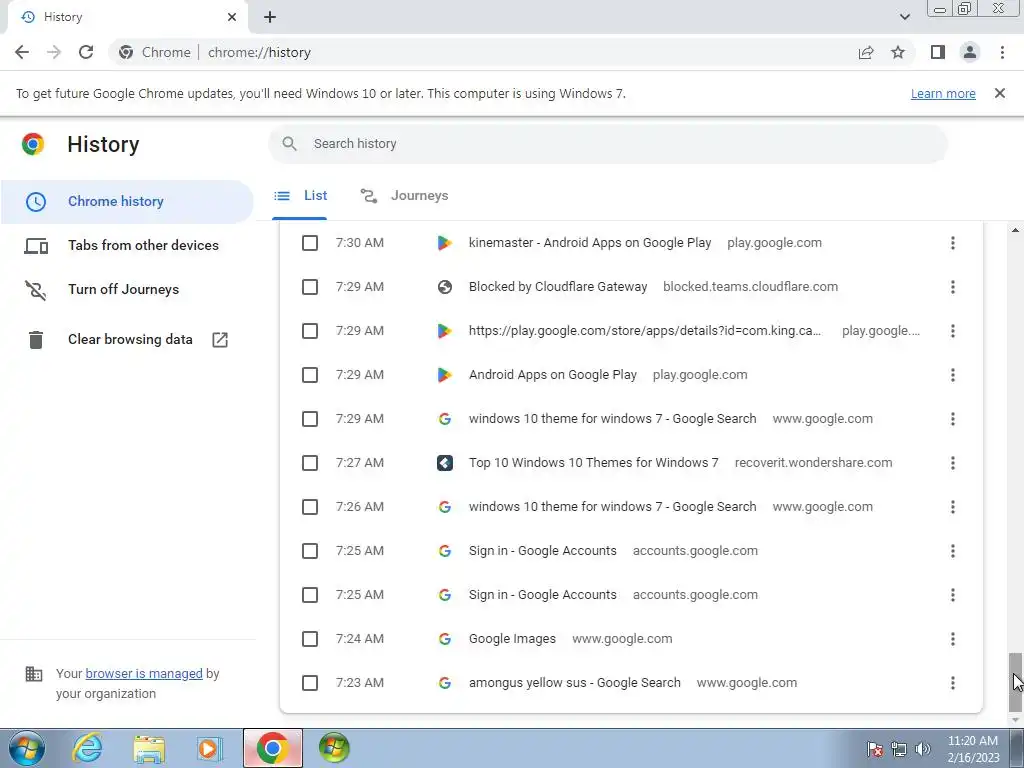
Task: Select Chrome history in the sidebar
Action: pyautogui.click(x=127, y=201)
